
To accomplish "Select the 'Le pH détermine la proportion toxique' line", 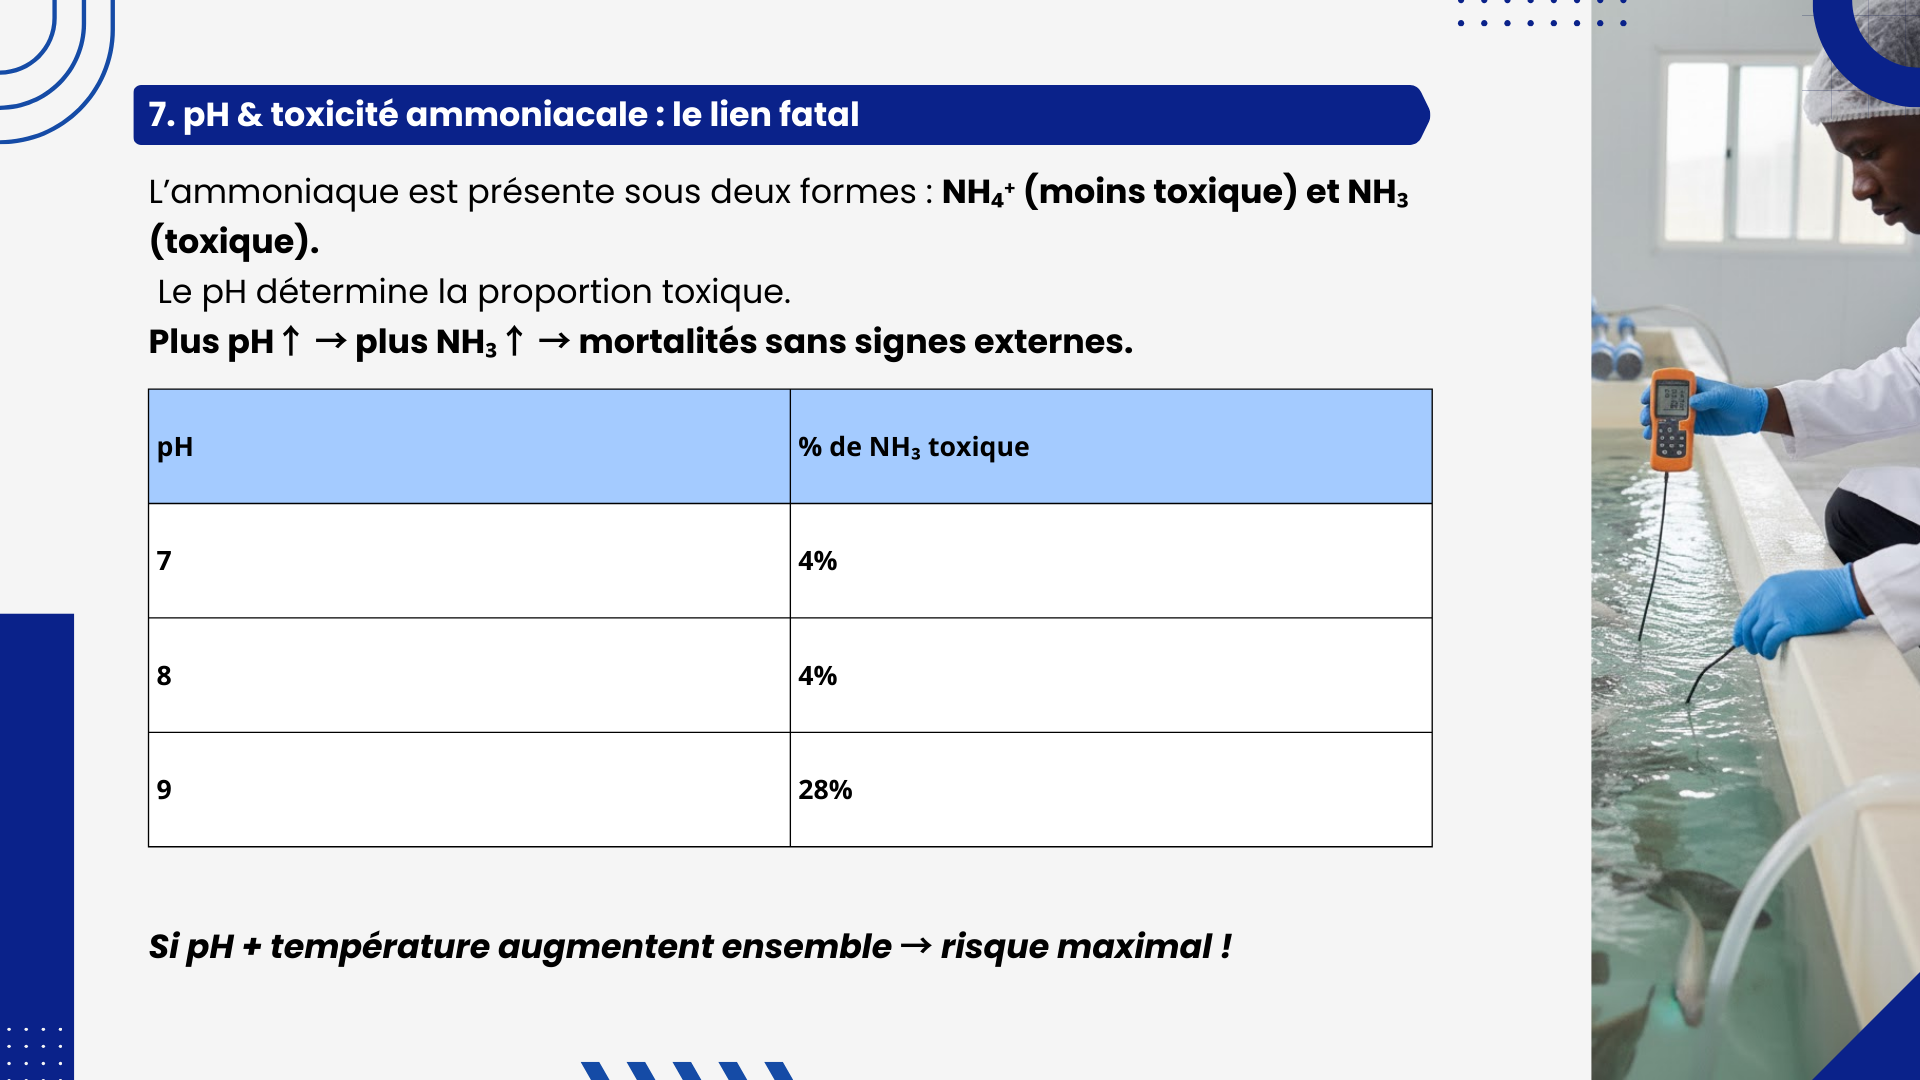I will (x=474, y=292).
